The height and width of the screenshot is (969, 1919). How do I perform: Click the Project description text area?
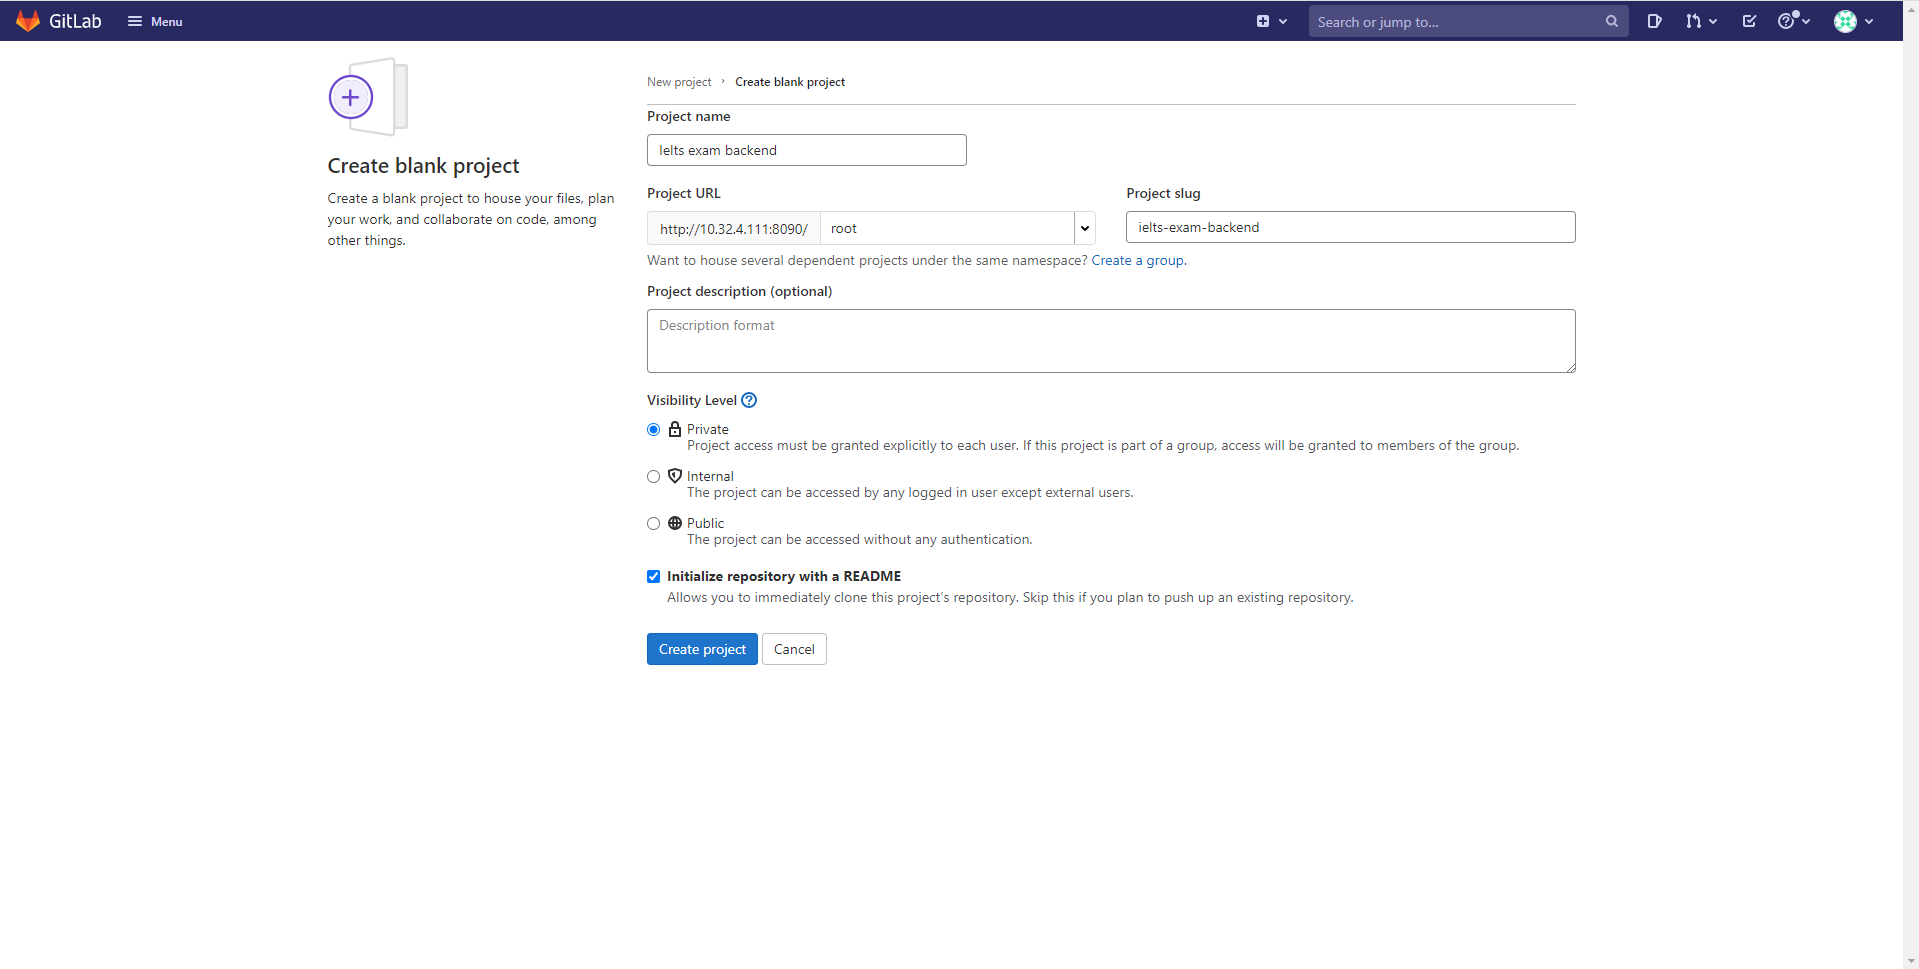[1111, 341]
